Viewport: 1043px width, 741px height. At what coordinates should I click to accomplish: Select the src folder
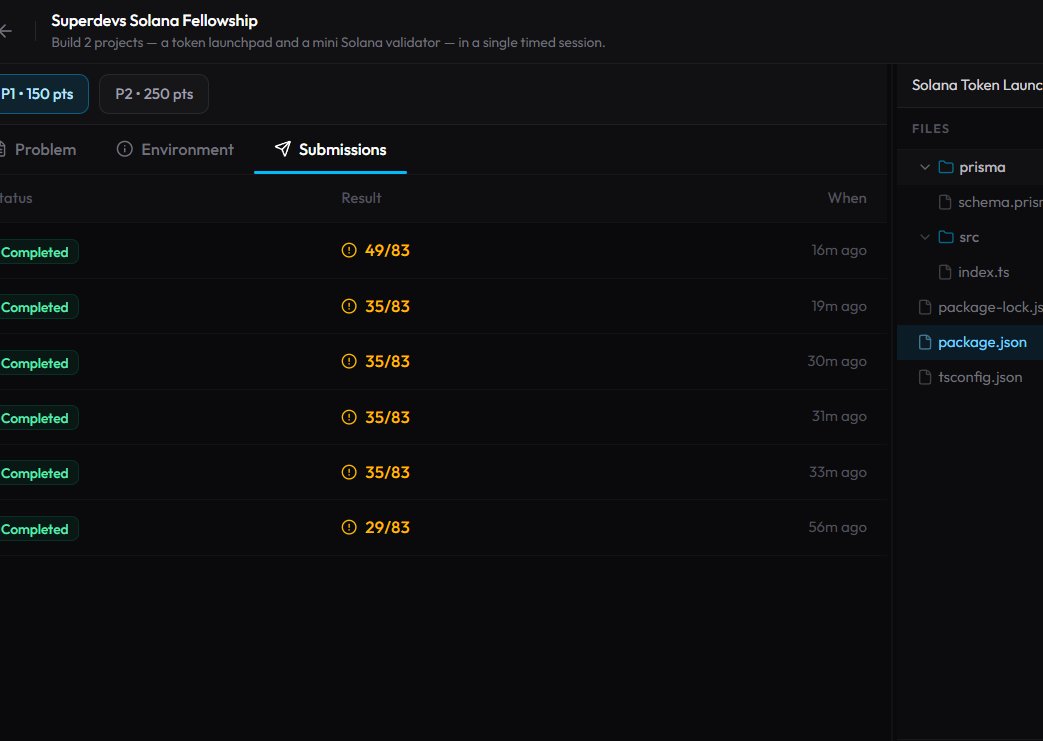click(x=968, y=237)
